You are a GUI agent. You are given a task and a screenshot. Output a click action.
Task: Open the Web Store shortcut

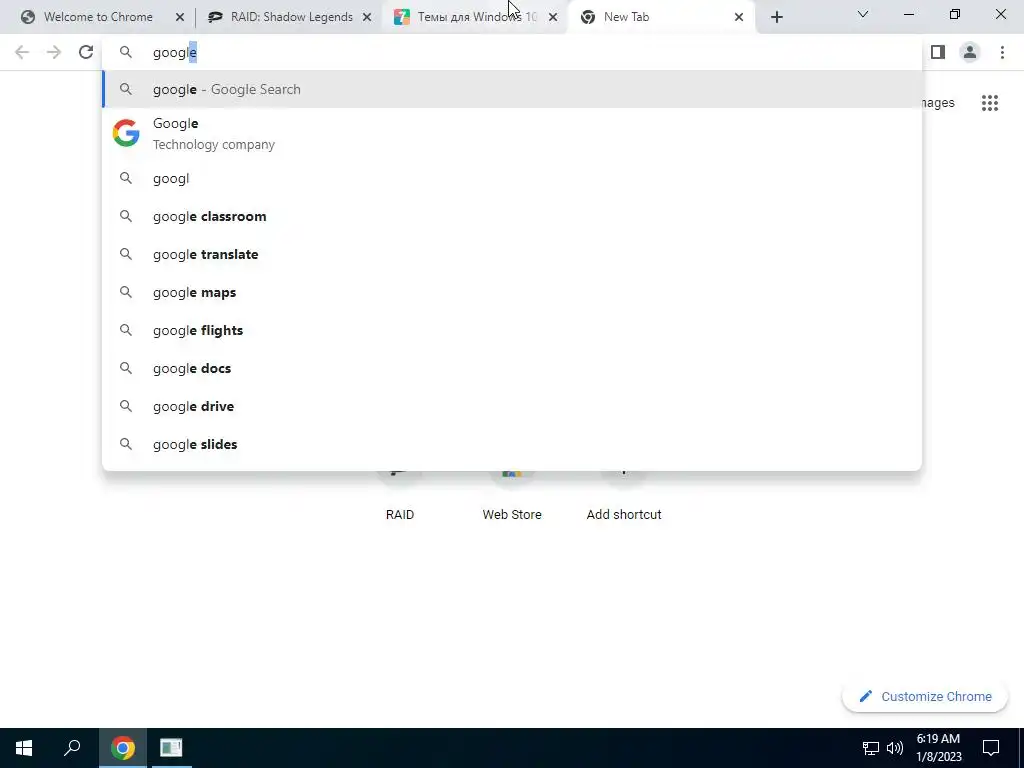(512, 495)
